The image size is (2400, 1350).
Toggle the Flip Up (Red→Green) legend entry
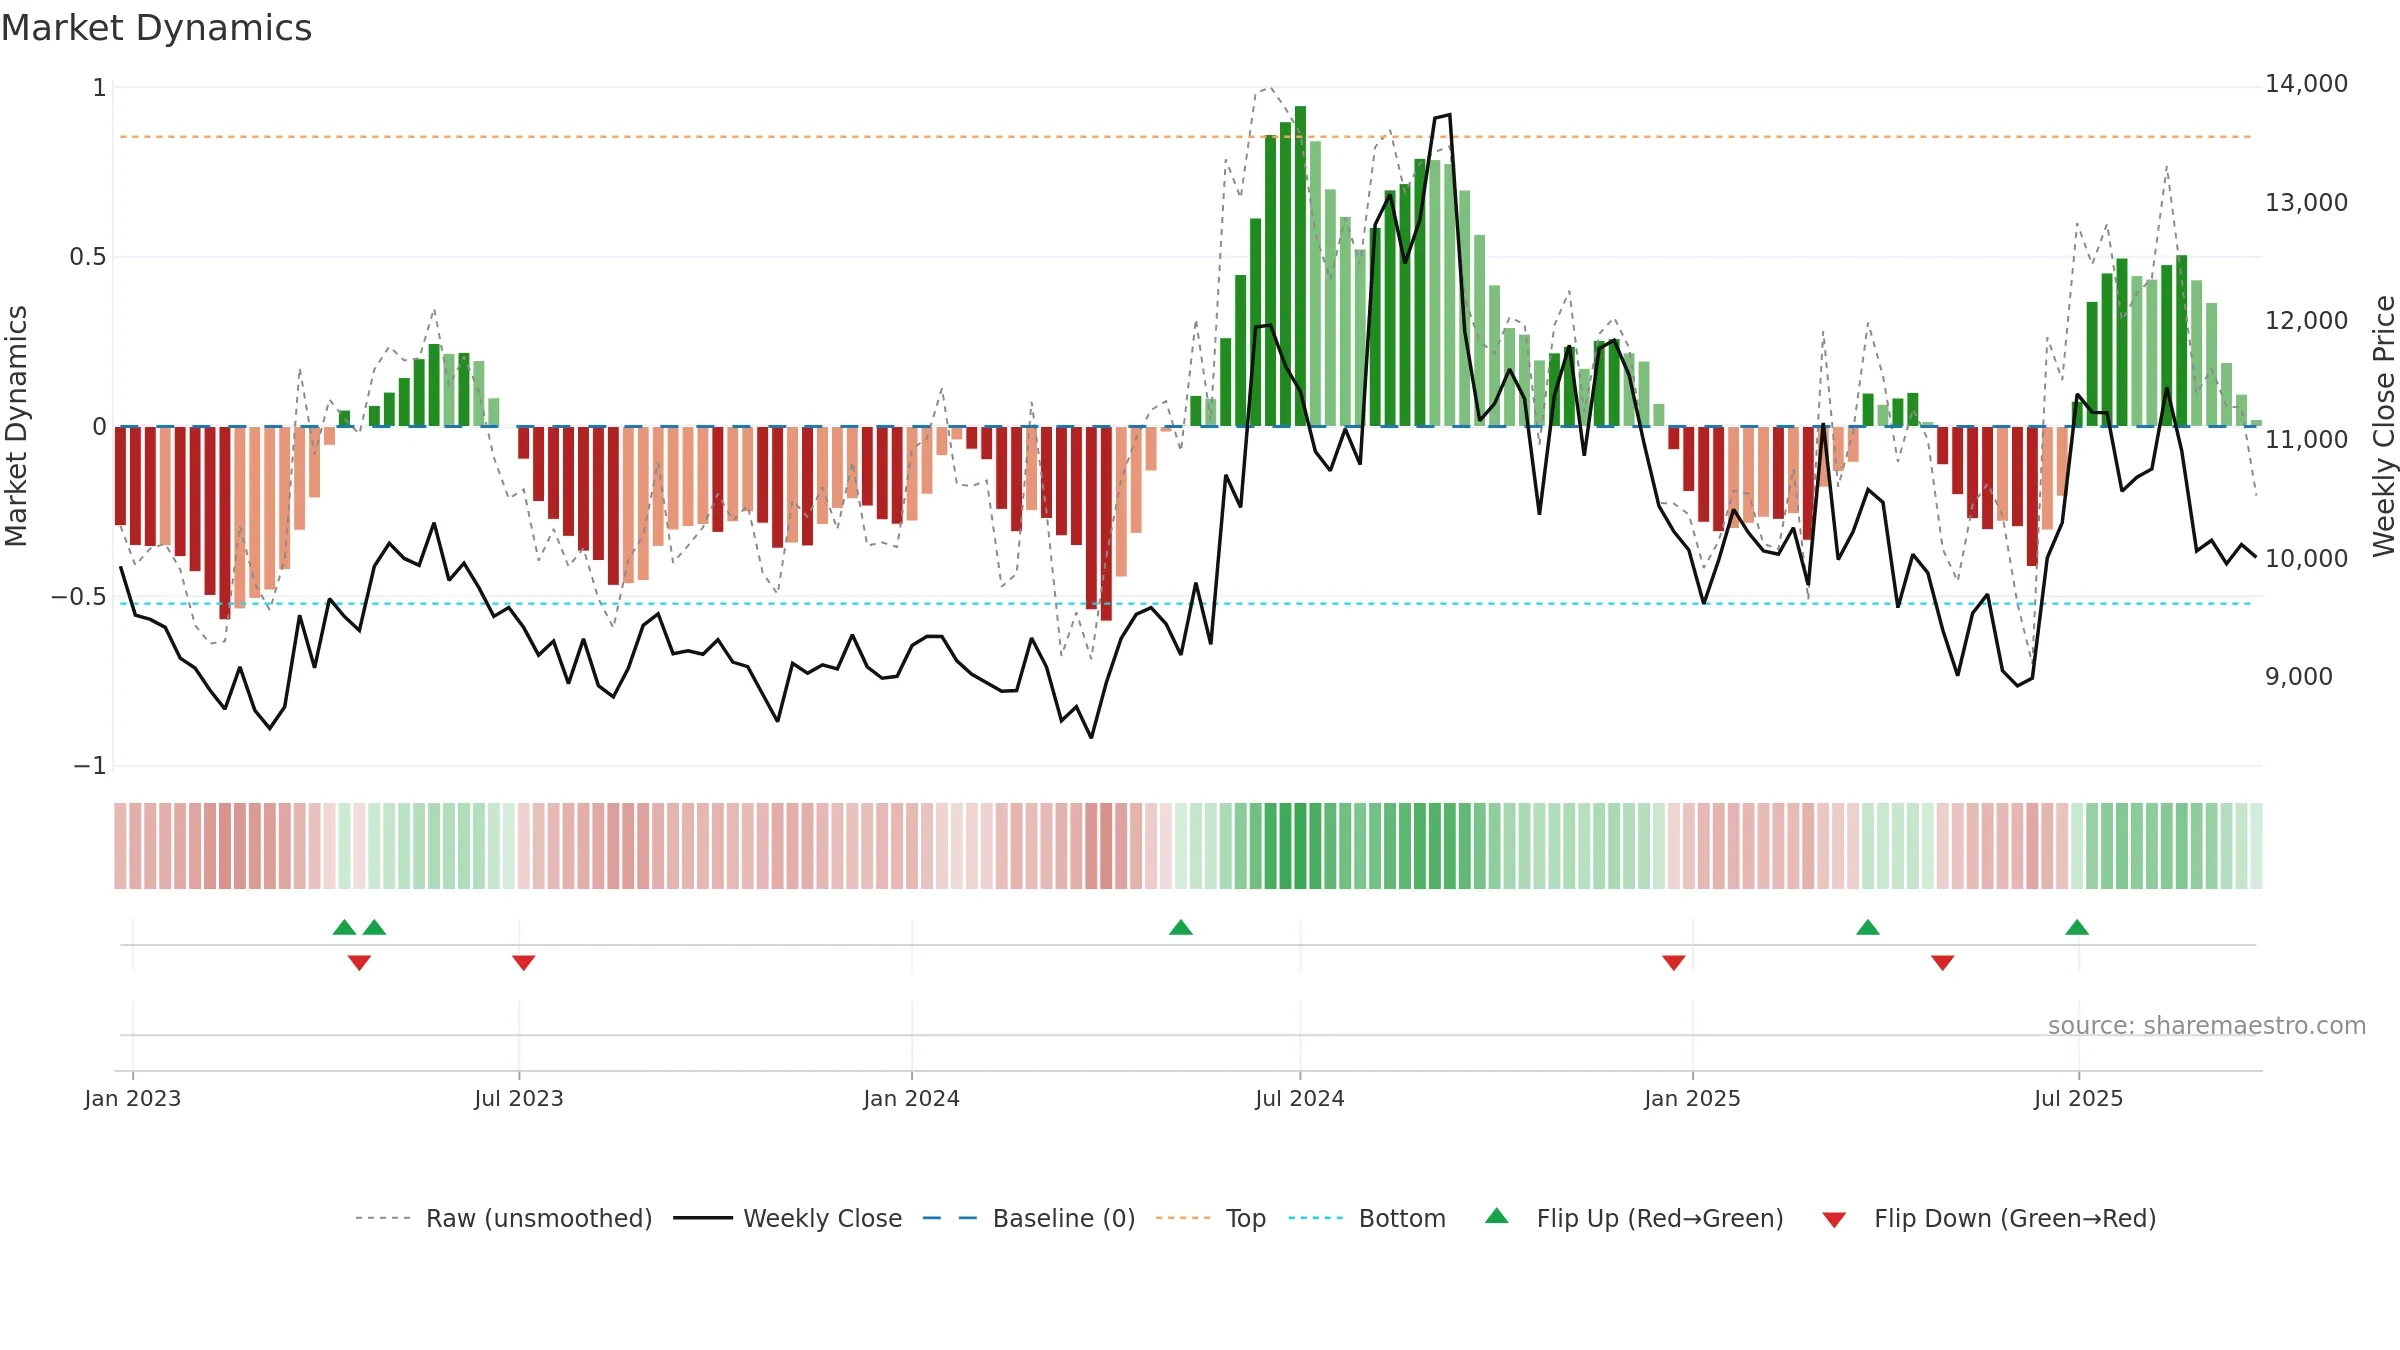pos(1634,1218)
